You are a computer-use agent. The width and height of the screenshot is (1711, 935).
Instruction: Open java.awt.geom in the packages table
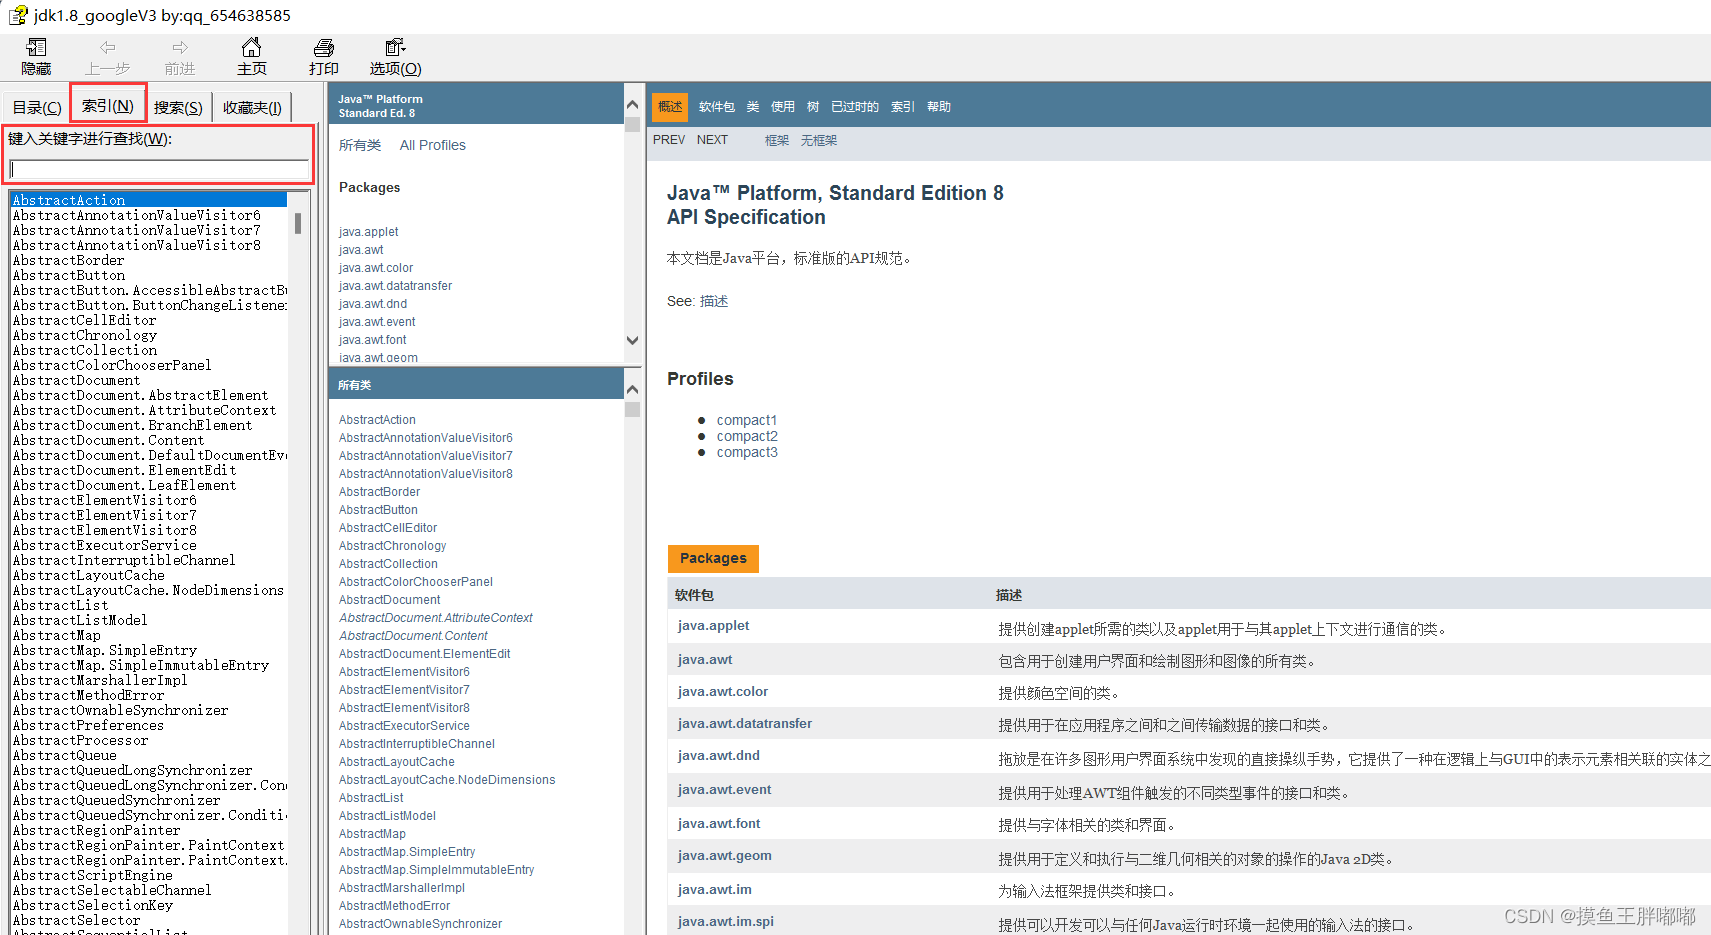click(x=724, y=856)
